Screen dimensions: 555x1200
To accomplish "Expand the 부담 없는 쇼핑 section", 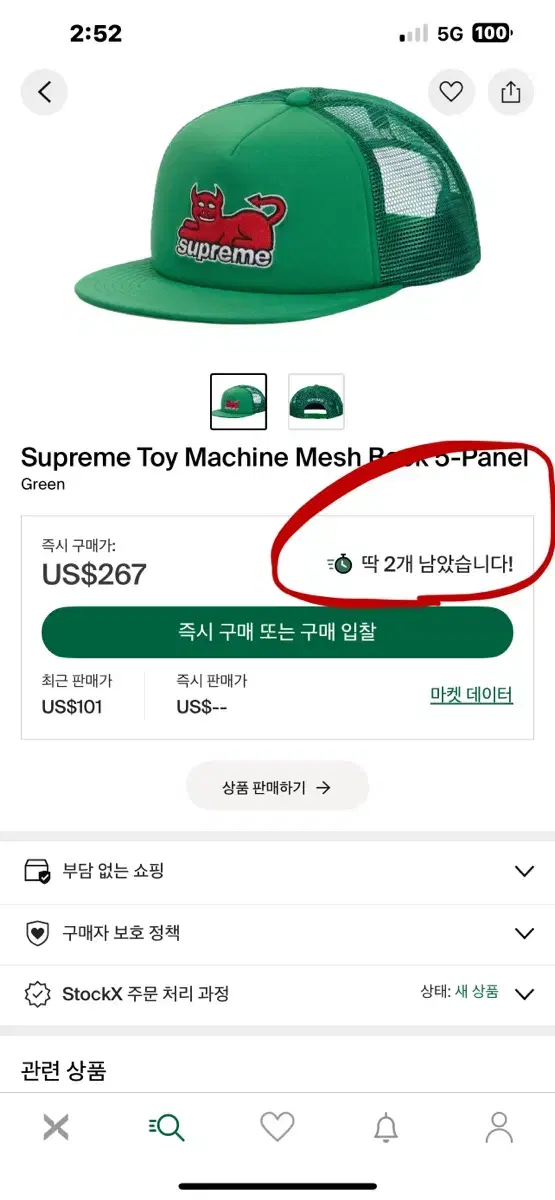I will pyautogui.click(x=277, y=871).
